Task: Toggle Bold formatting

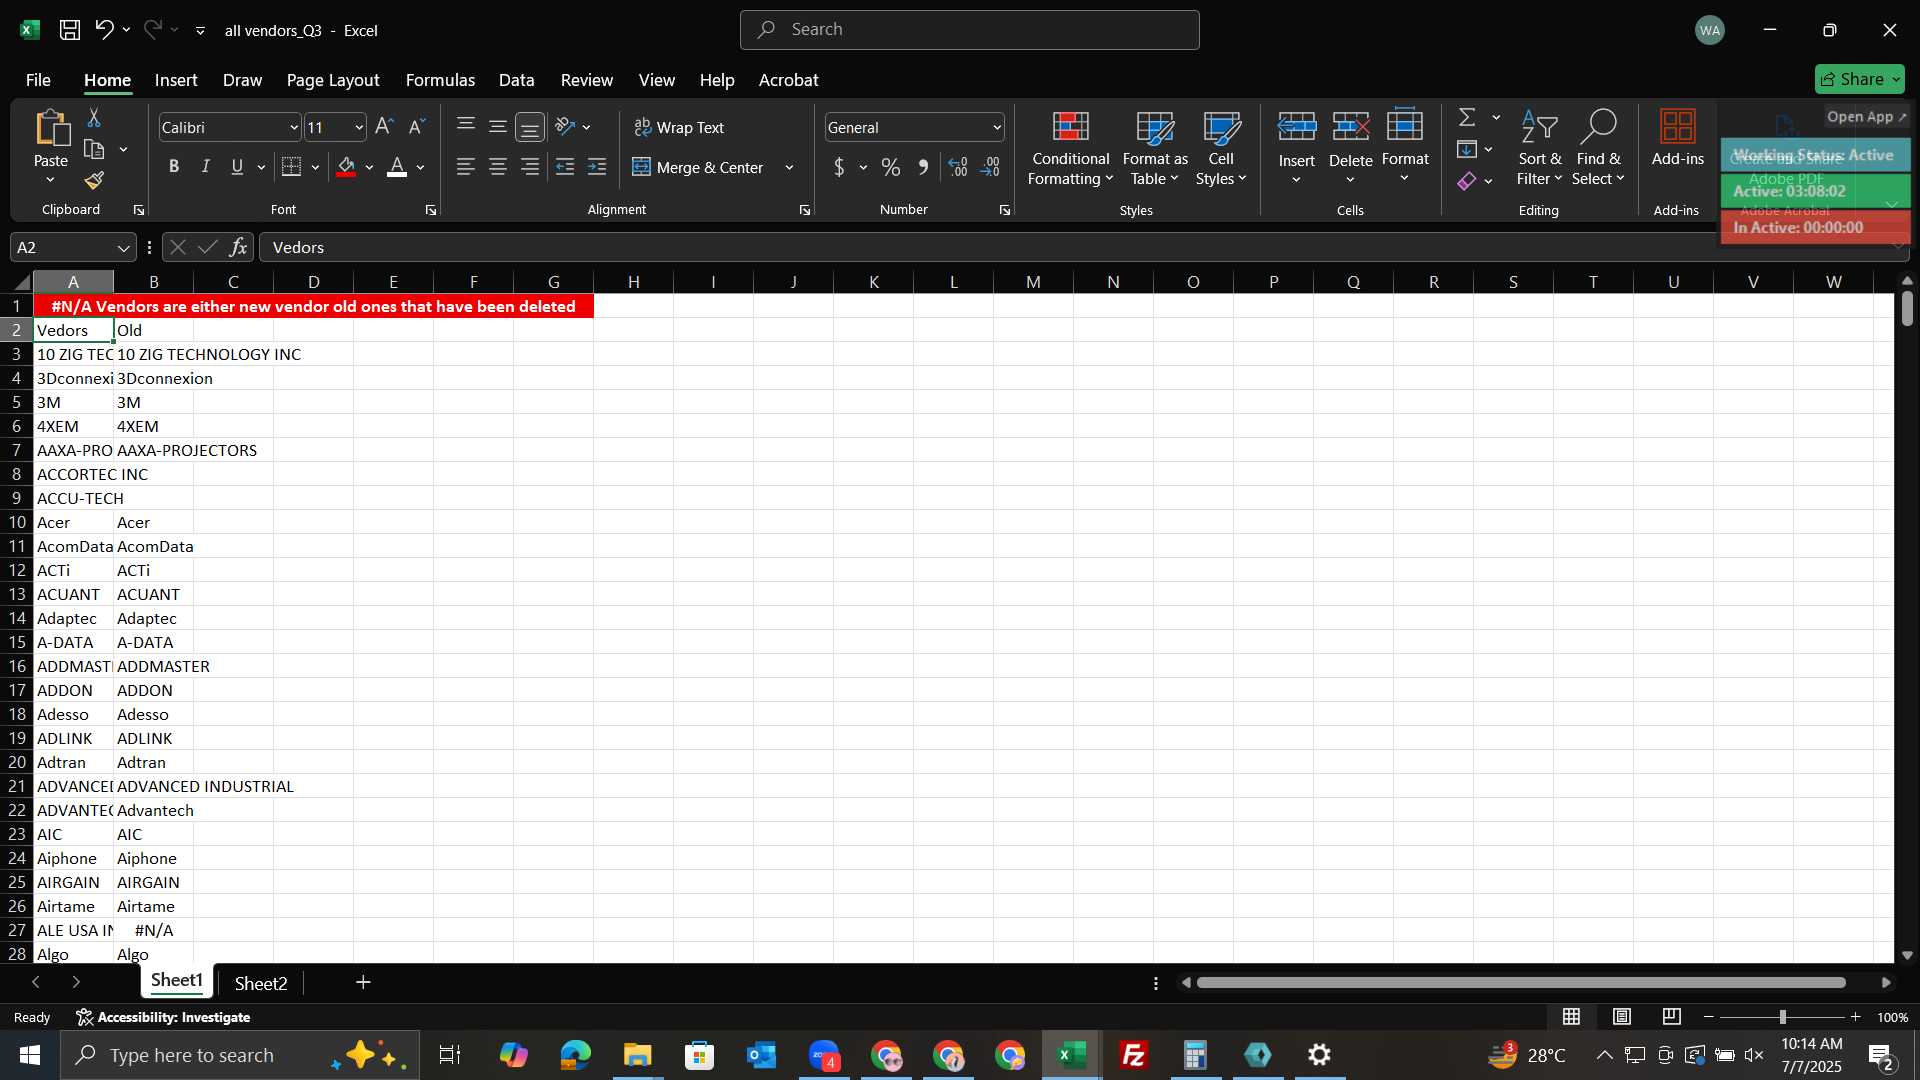Action: [x=174, y=167]
